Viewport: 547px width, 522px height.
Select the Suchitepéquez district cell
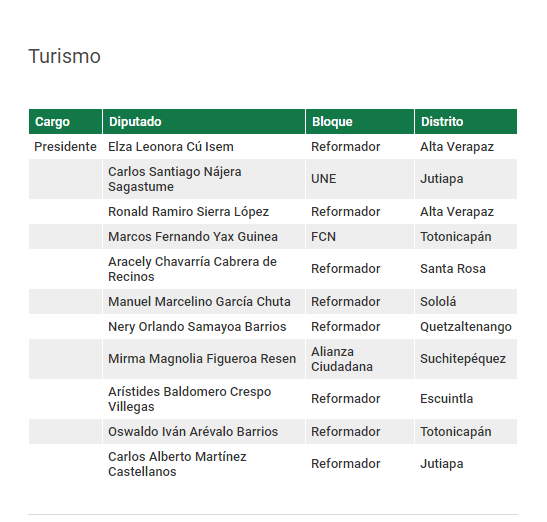click(463, 359)
